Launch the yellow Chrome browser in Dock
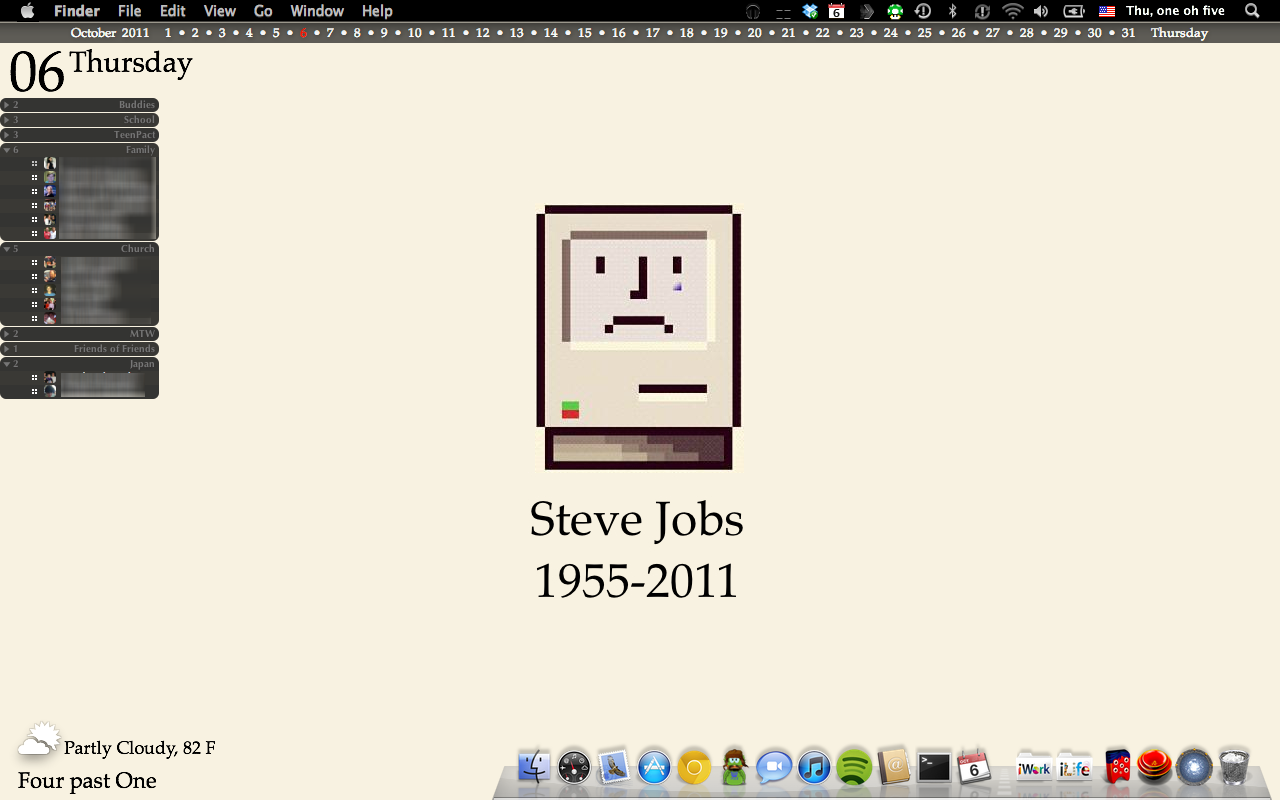This screenshot has width=1280, height=800. point(694,768)
